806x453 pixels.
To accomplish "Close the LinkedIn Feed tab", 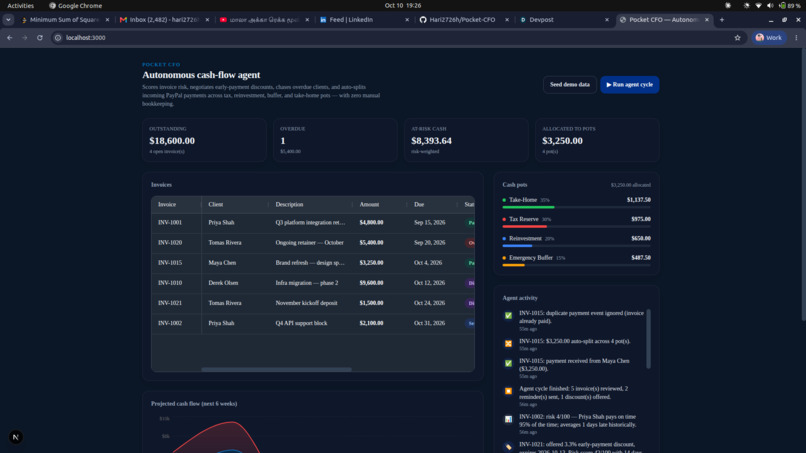I will coord(407,20).
